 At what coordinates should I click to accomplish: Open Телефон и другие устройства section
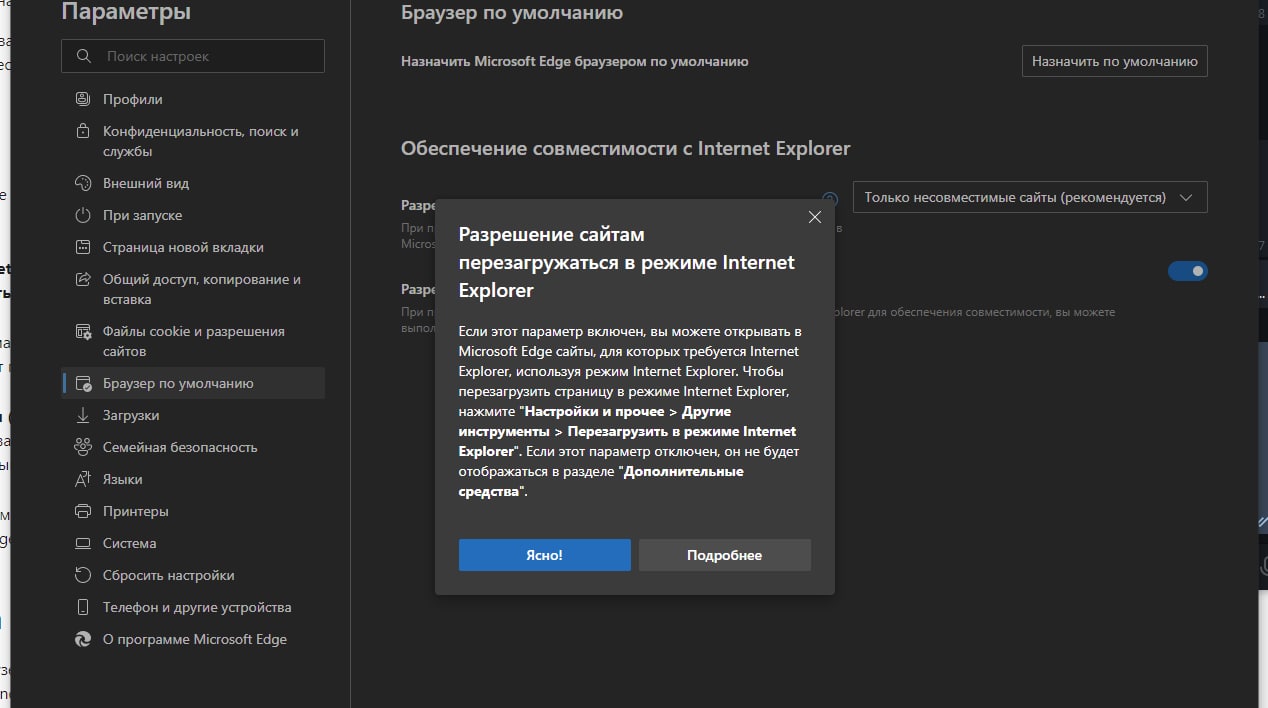[193, 607]
